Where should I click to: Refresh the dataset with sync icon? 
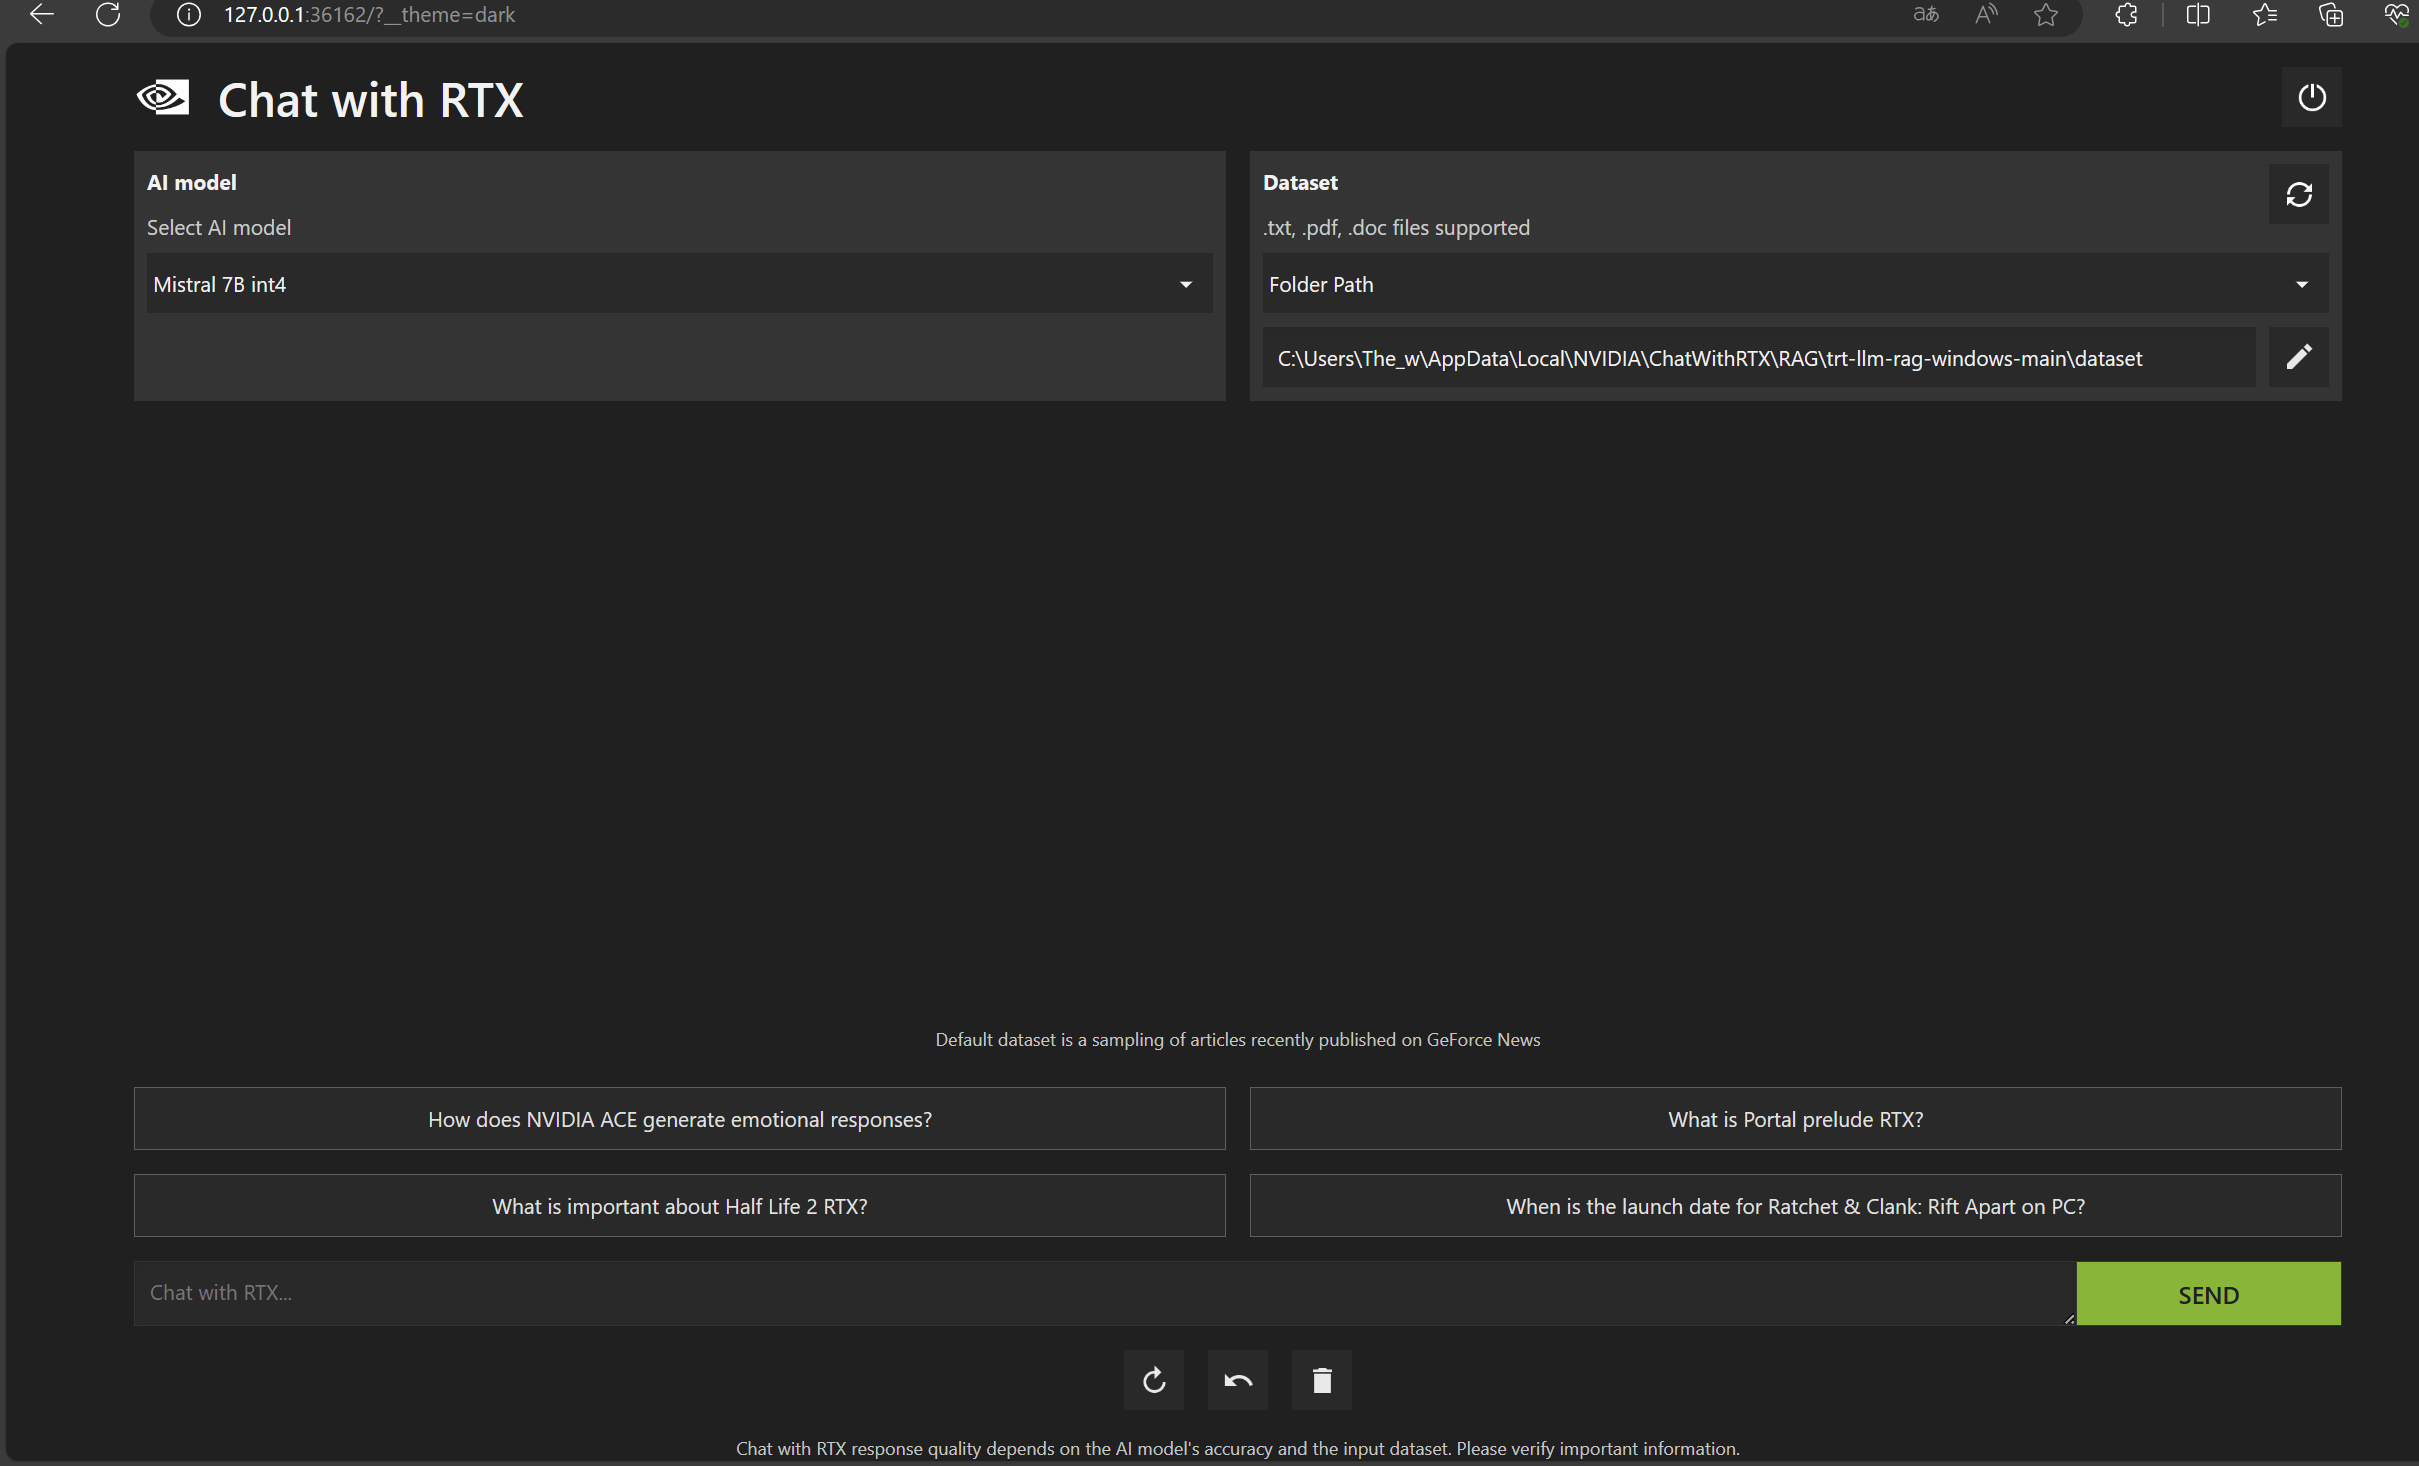pyautogui.click(x=2298, y=194)
